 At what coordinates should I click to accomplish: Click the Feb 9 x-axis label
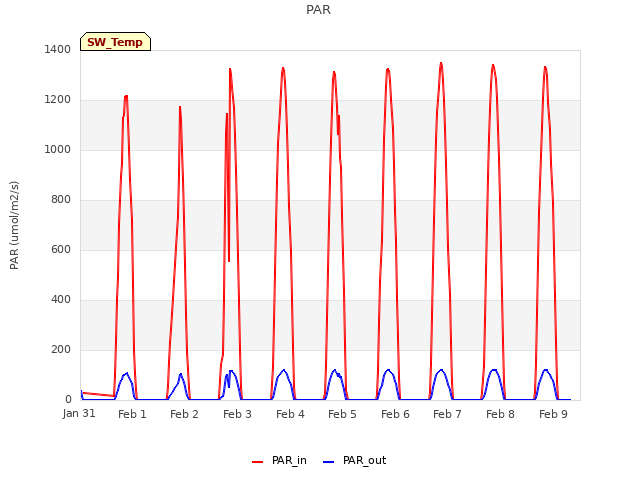[553, 414]
